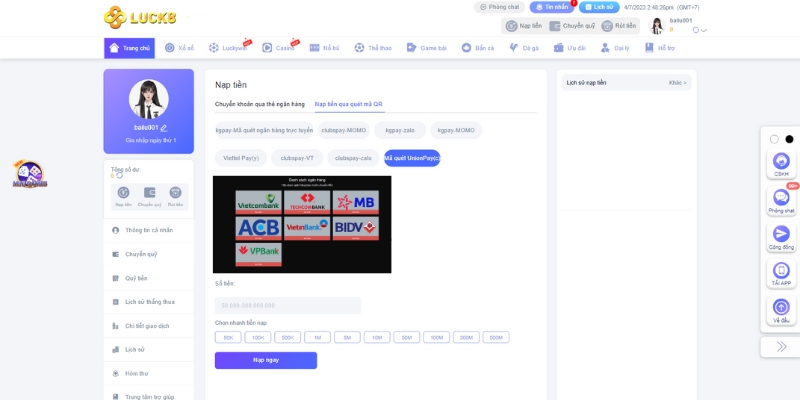The height and width of the screenshot is (400, 800).
Task: Focus the Số tiền amount input field
Action: (x=288, y=306)
